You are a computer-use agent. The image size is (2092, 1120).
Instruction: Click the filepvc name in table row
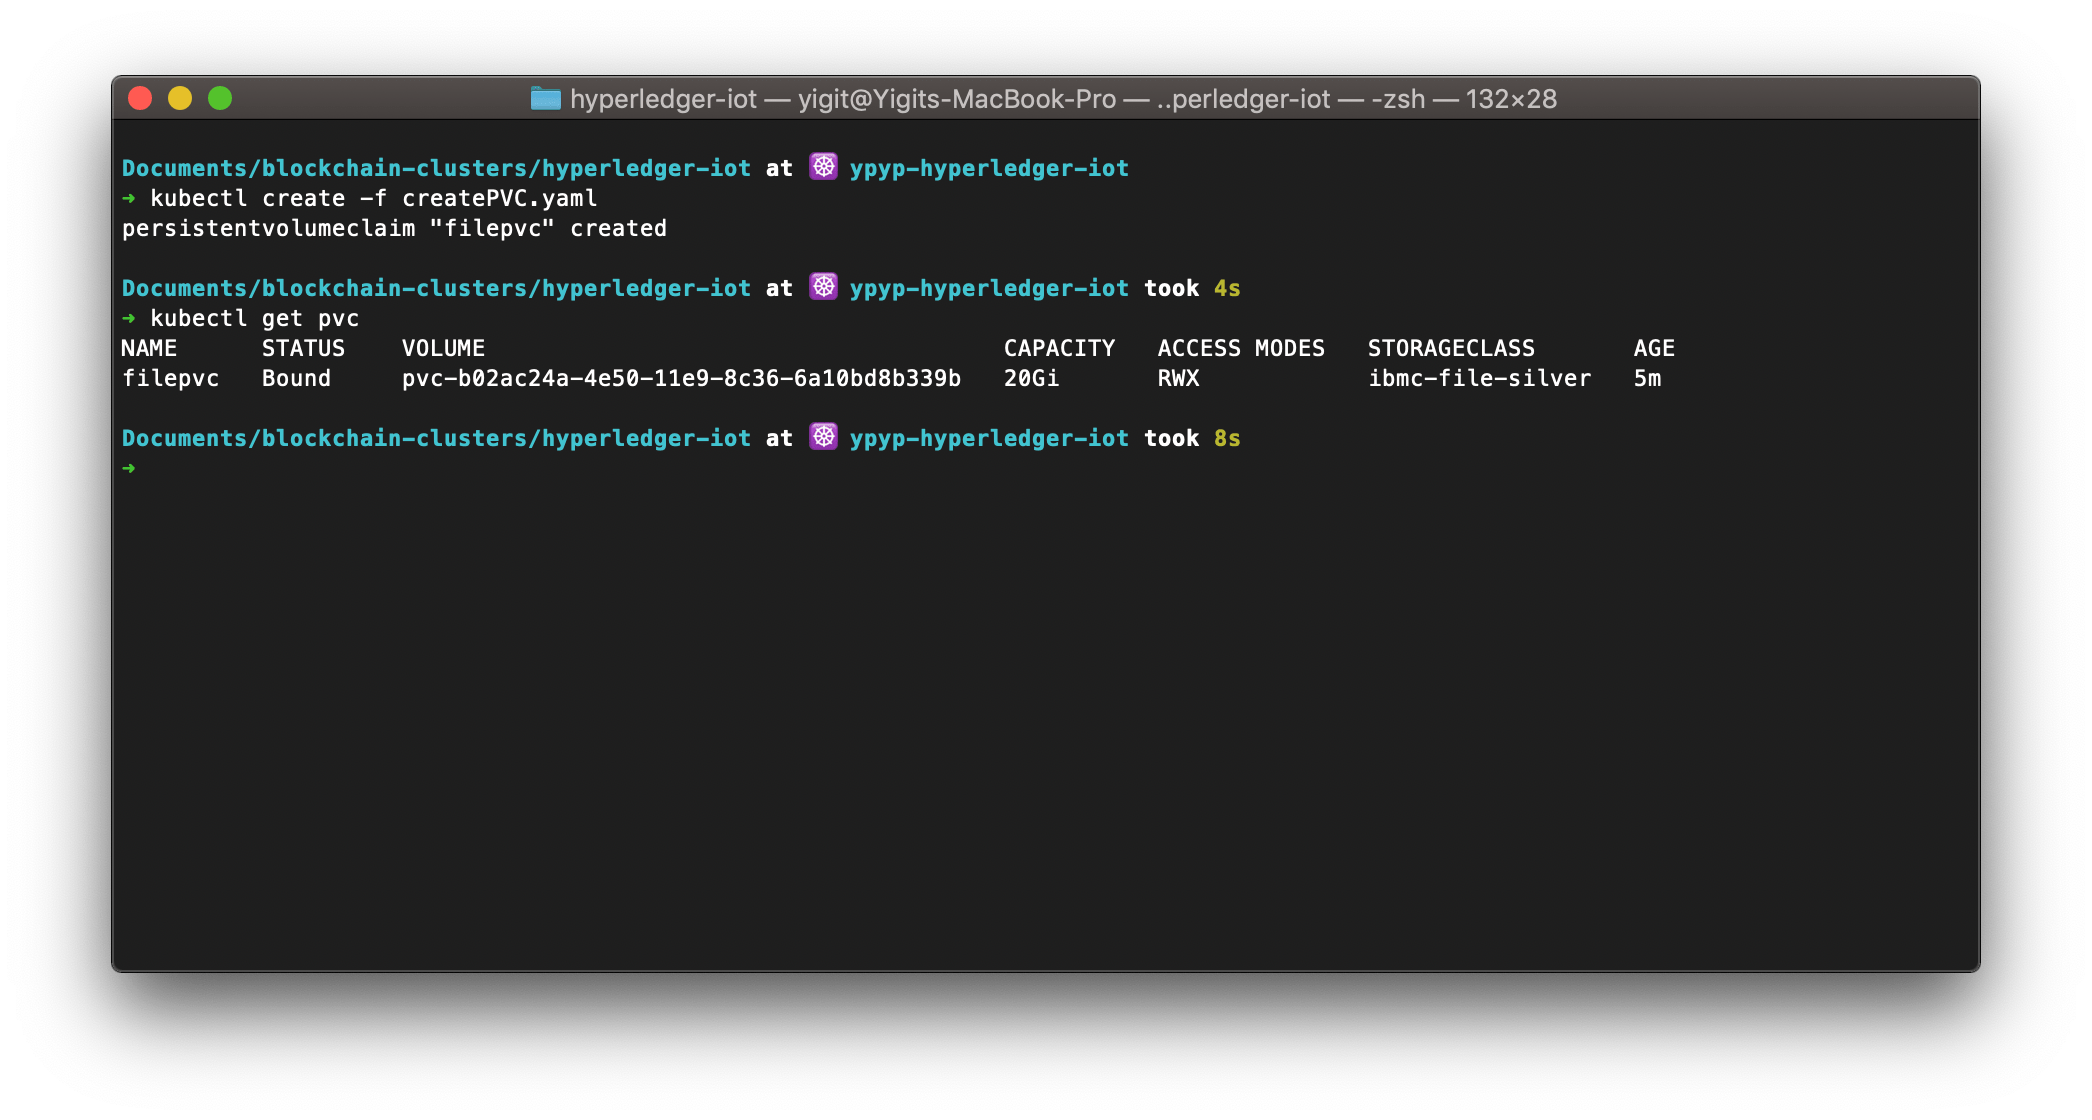[170, 378]
